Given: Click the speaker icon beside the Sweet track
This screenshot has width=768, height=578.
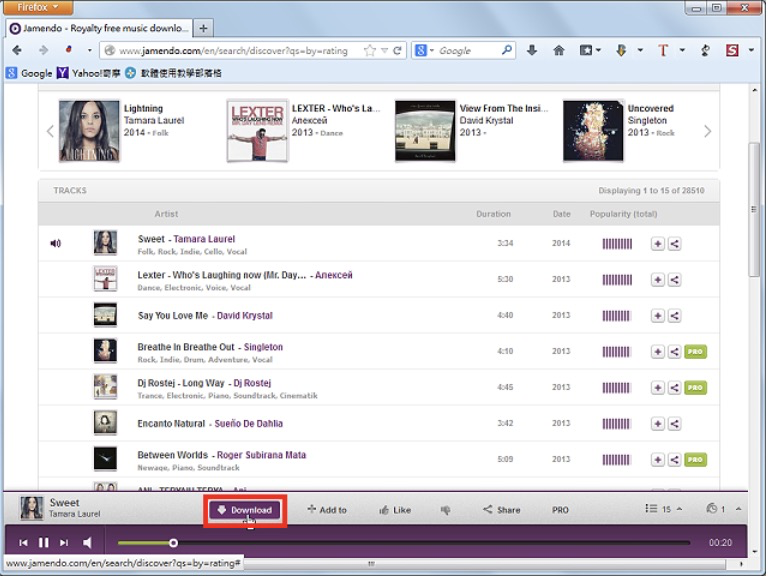Looking at the screenshot, I should pyautogui.click(x=55, y=243).
